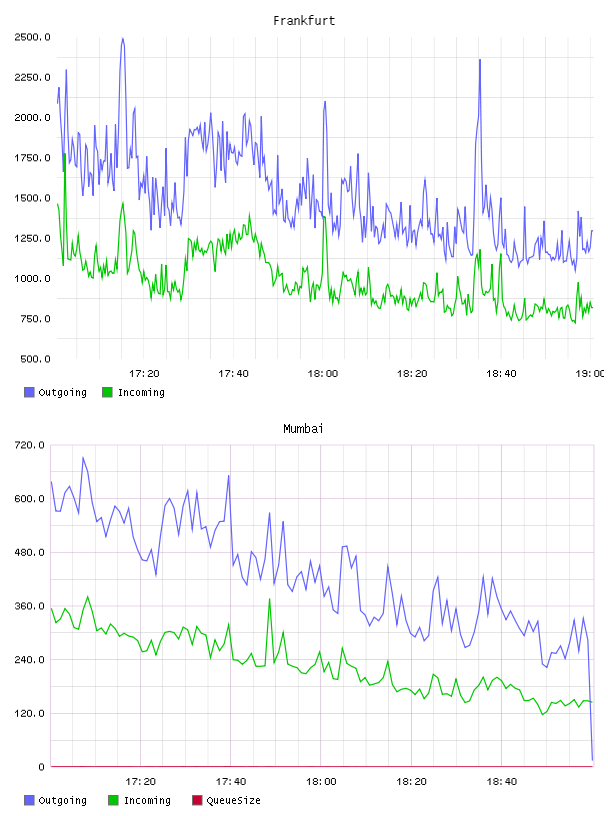This screenshot has width=608, height=816.
Task: Click the 18:40 time label on Mumbai chart
Action: point(502,782)
